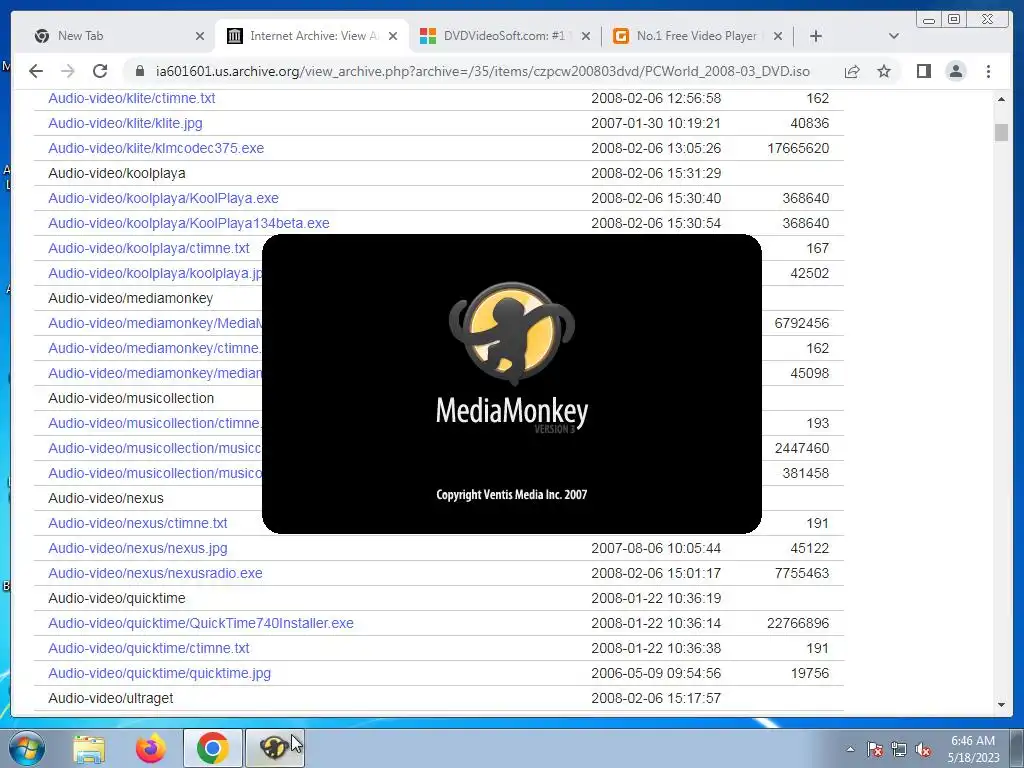1024x768 pixels.
Task: Close the DVDVideoSoft.com tab
Action: [x=586, y=36]
